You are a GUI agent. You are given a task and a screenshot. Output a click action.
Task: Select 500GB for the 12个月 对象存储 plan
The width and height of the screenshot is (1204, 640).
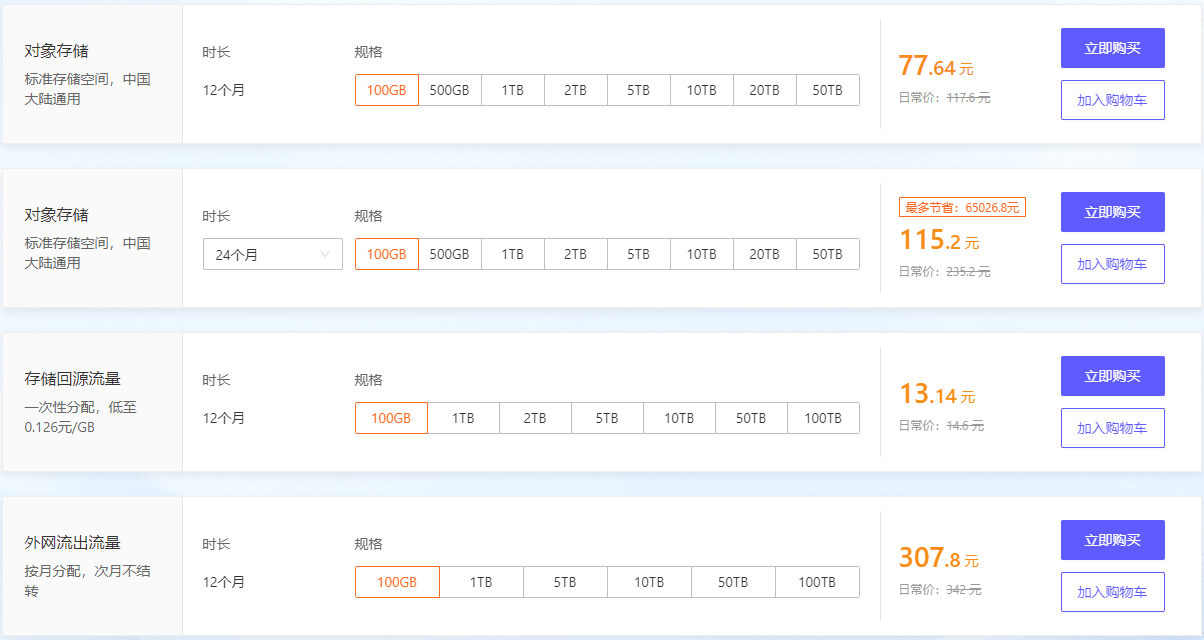(449, 90)
